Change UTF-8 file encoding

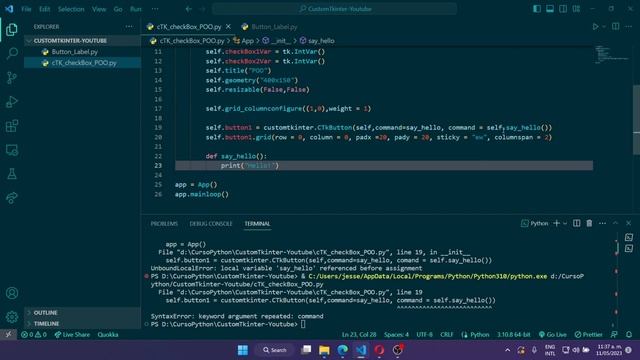coord(424,335)
